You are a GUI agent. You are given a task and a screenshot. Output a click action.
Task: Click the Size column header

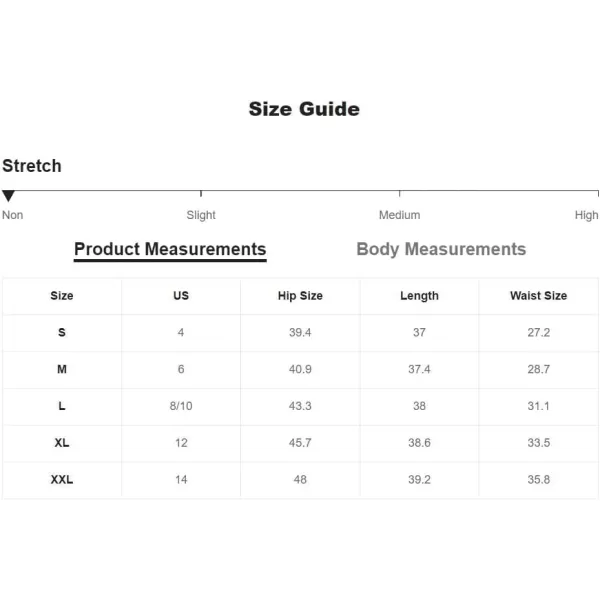(x=62, y=296)
